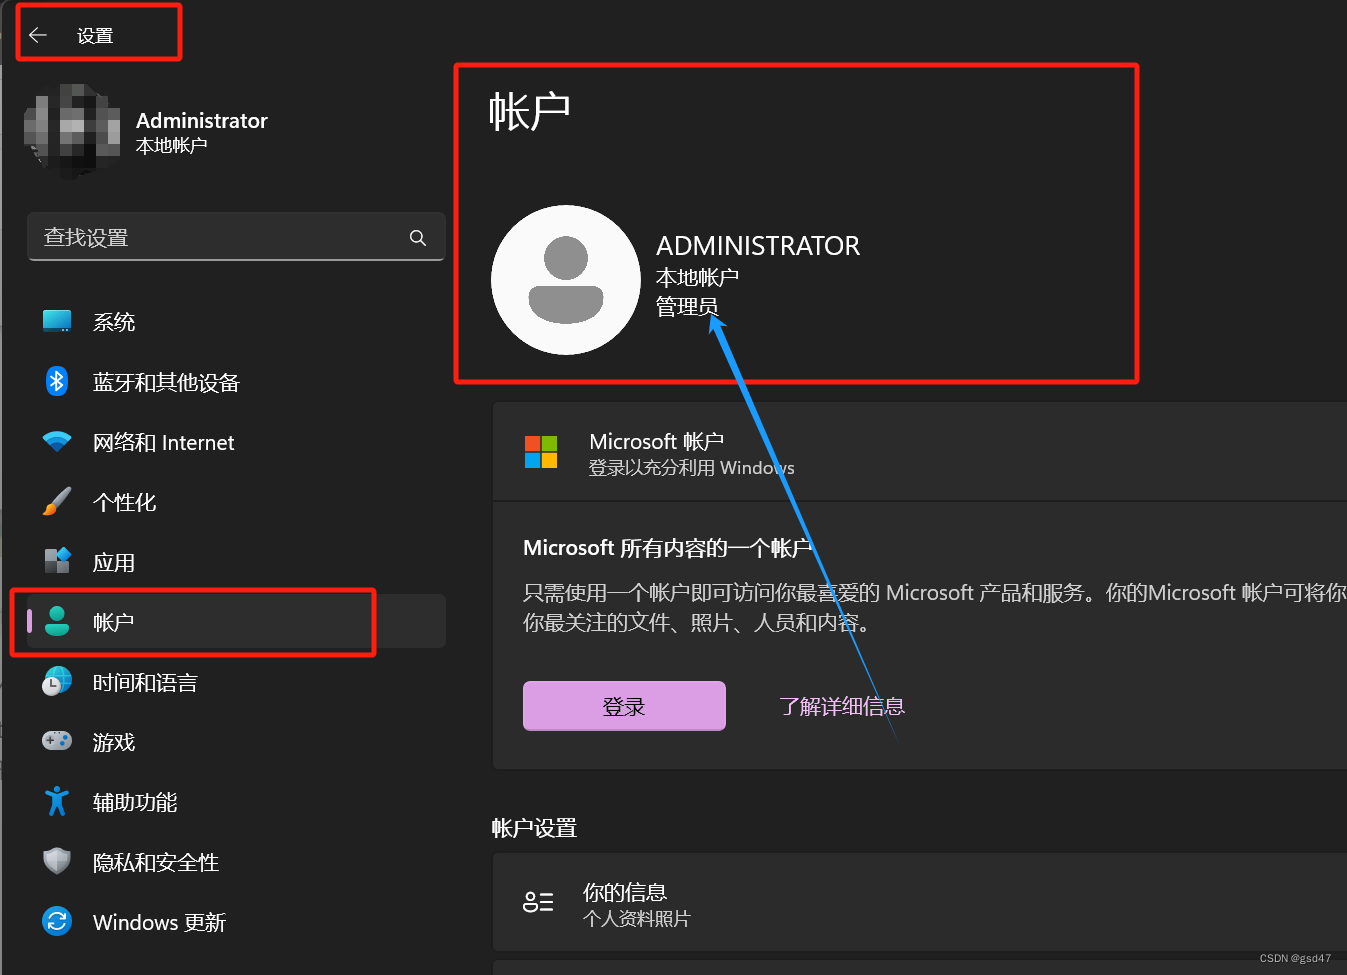1347x975 pixels.
Task: Click the shield icon for 隐私和安全性
Action: point(57,861)
